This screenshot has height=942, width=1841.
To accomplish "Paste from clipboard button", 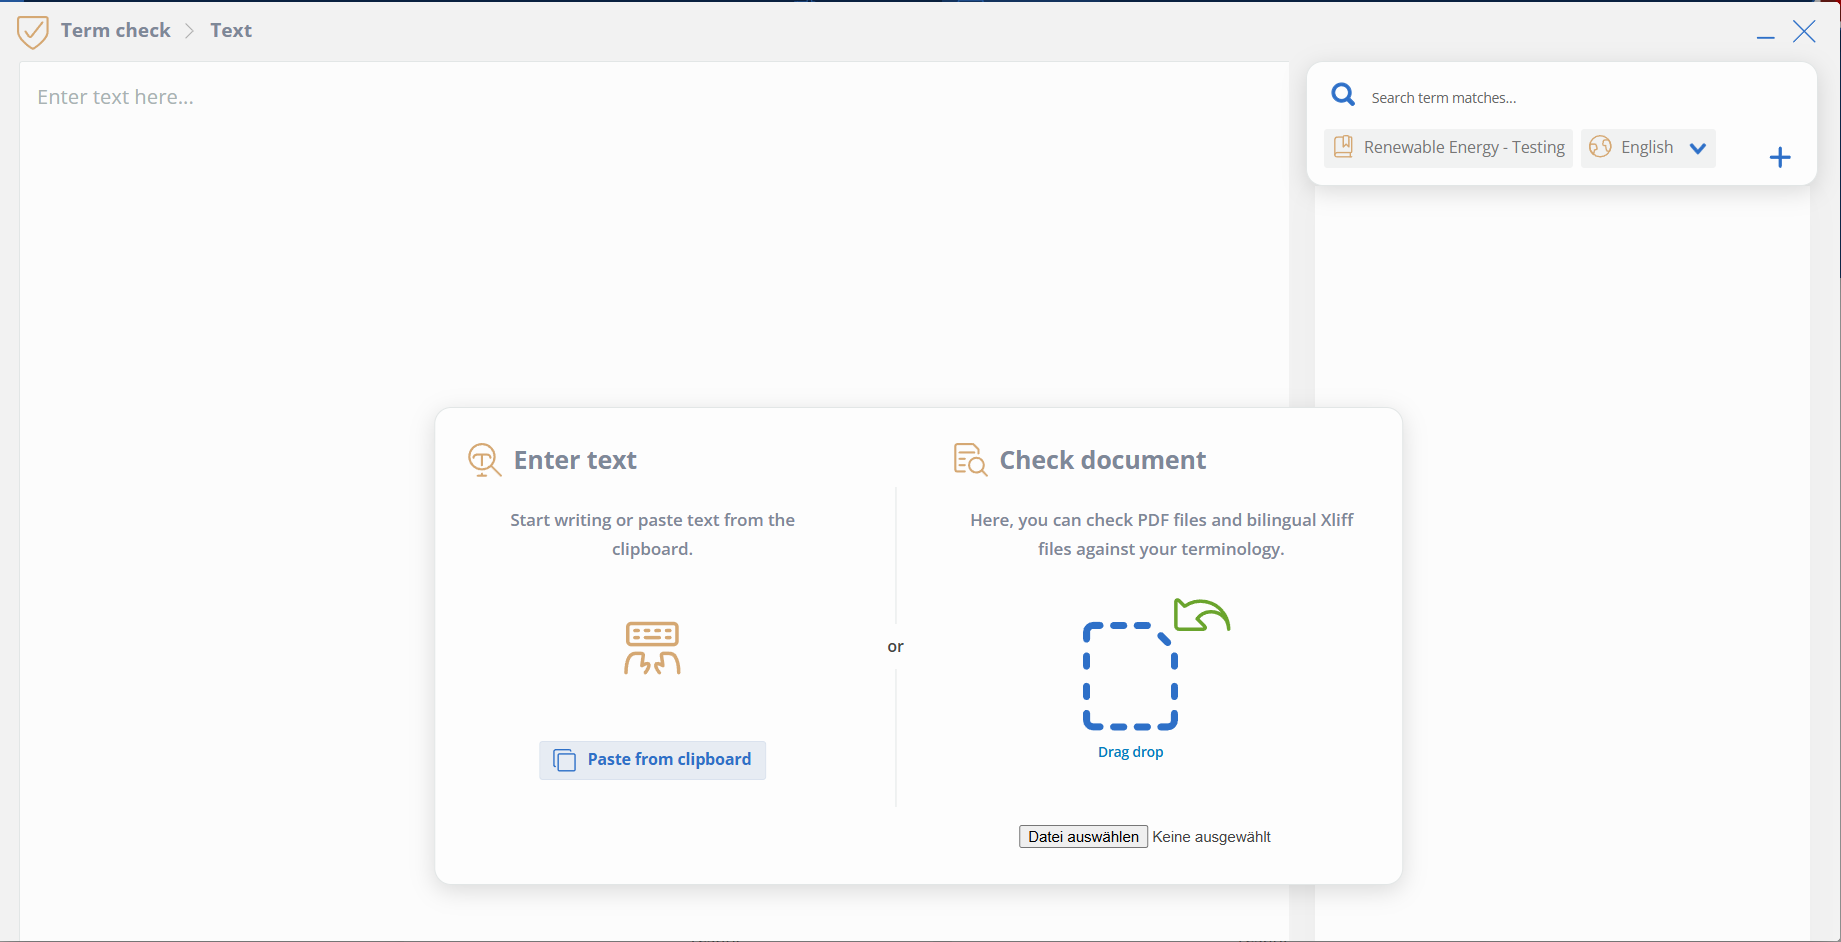I will click(652, 760).
